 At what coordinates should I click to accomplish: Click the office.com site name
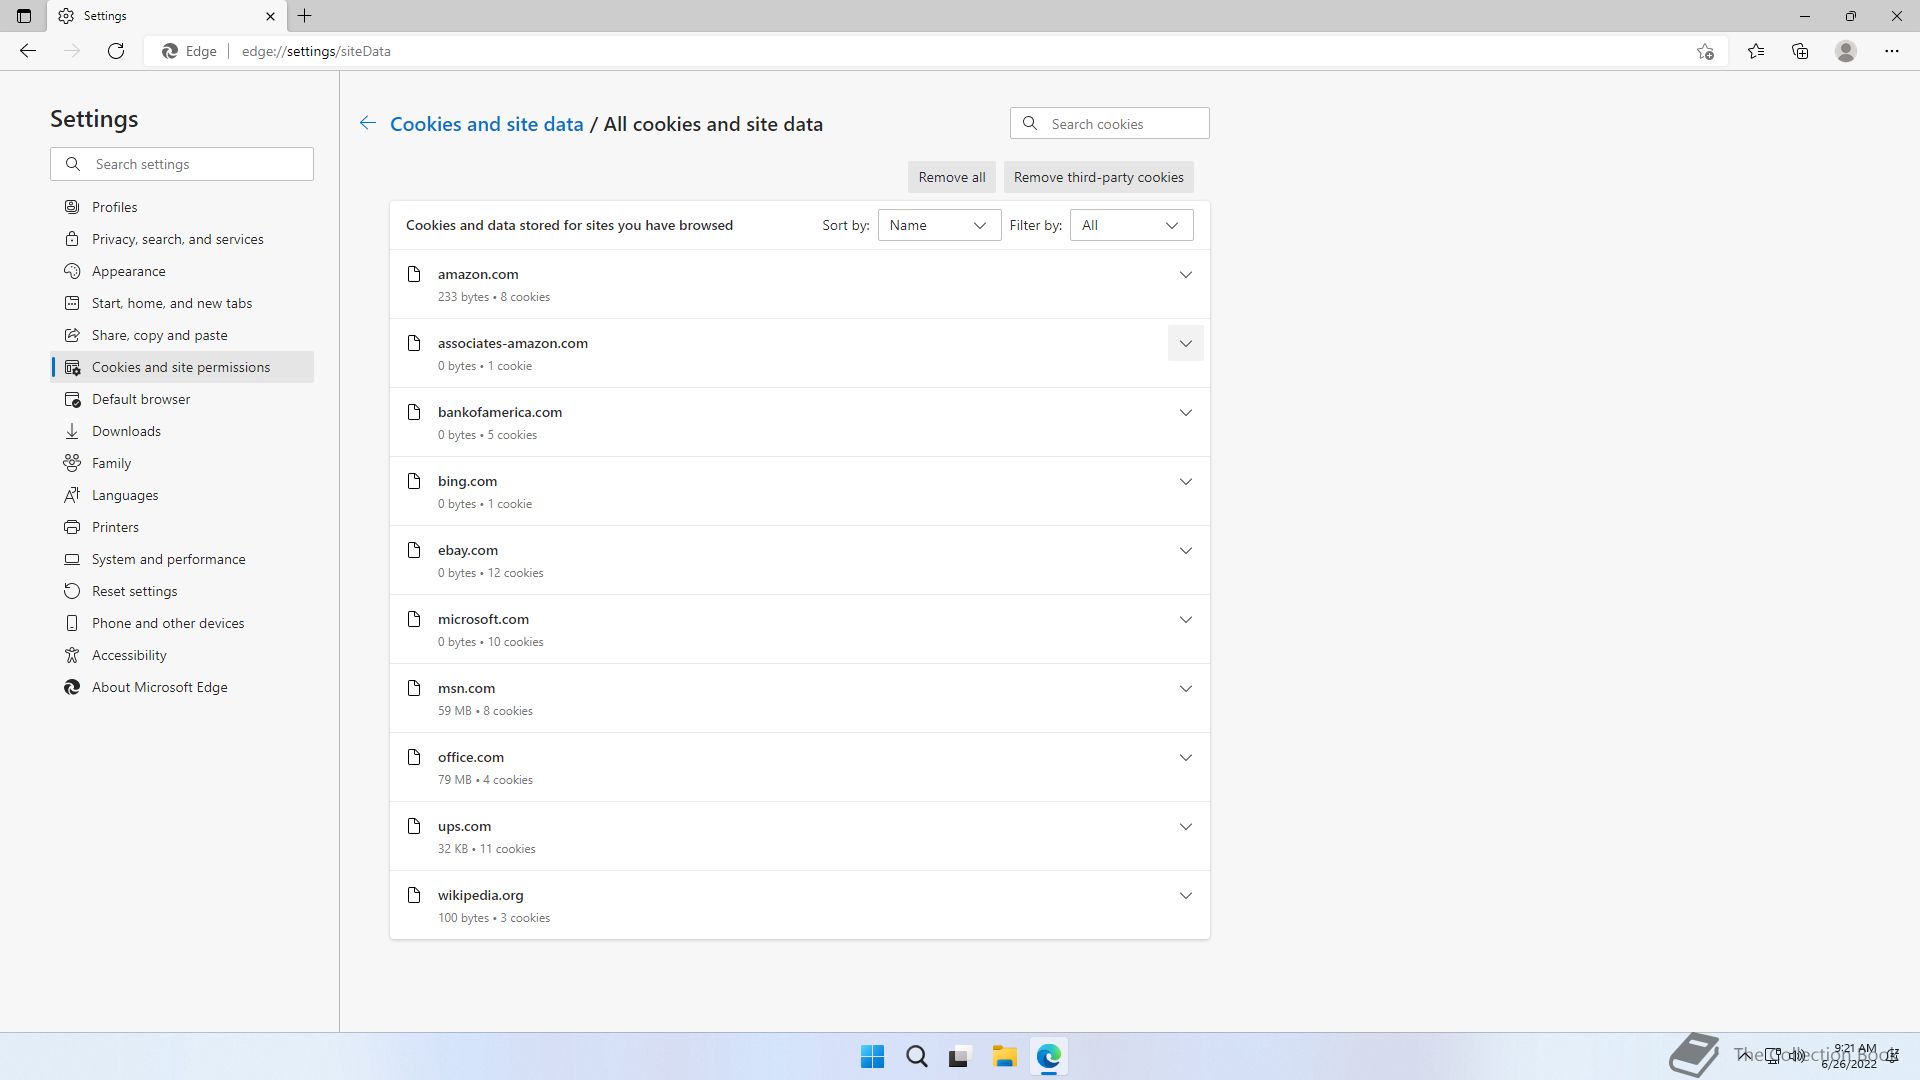pos(471,757)
